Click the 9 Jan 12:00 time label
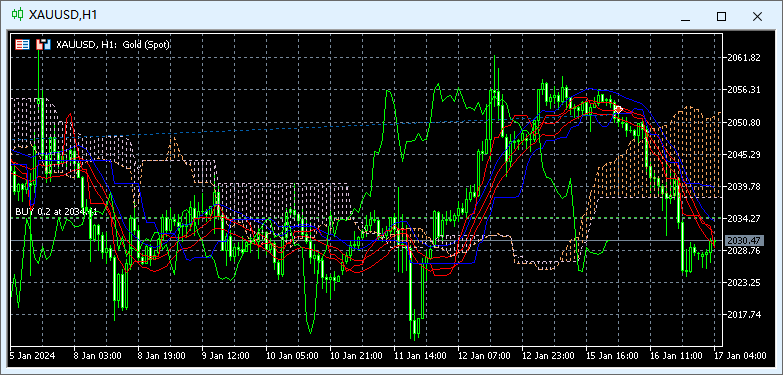This screenshot has width=783, height=375. click(226, 356)
